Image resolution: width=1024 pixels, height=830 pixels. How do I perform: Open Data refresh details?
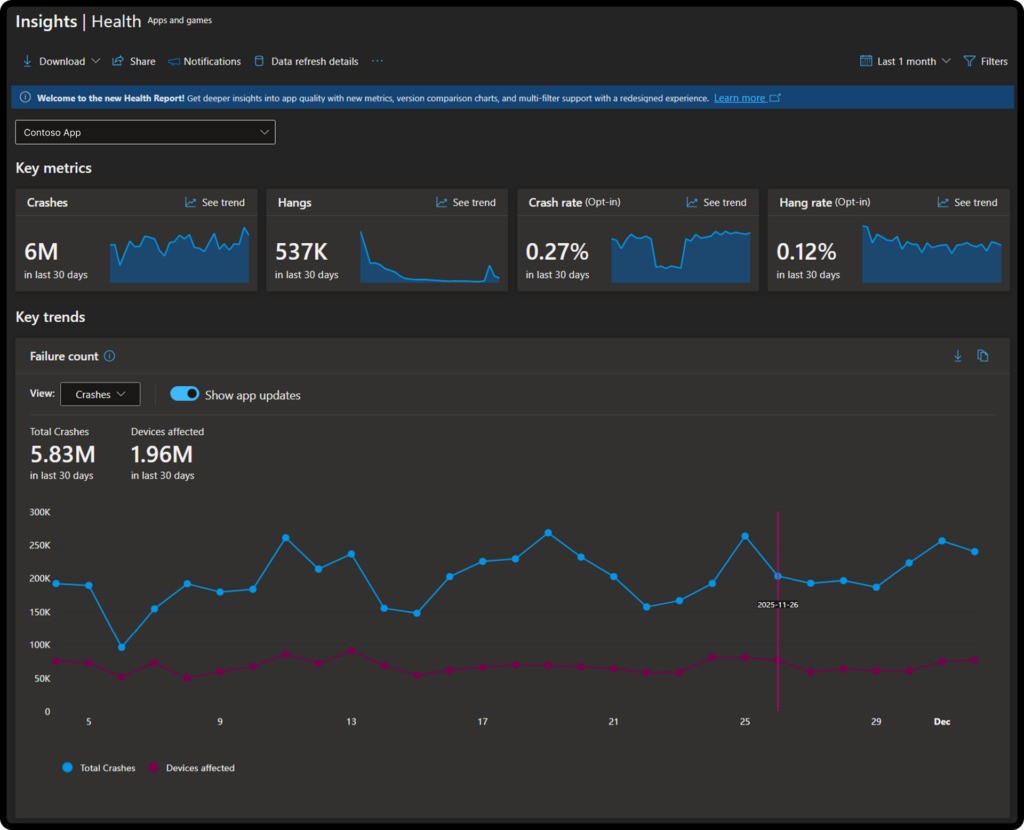305,61
